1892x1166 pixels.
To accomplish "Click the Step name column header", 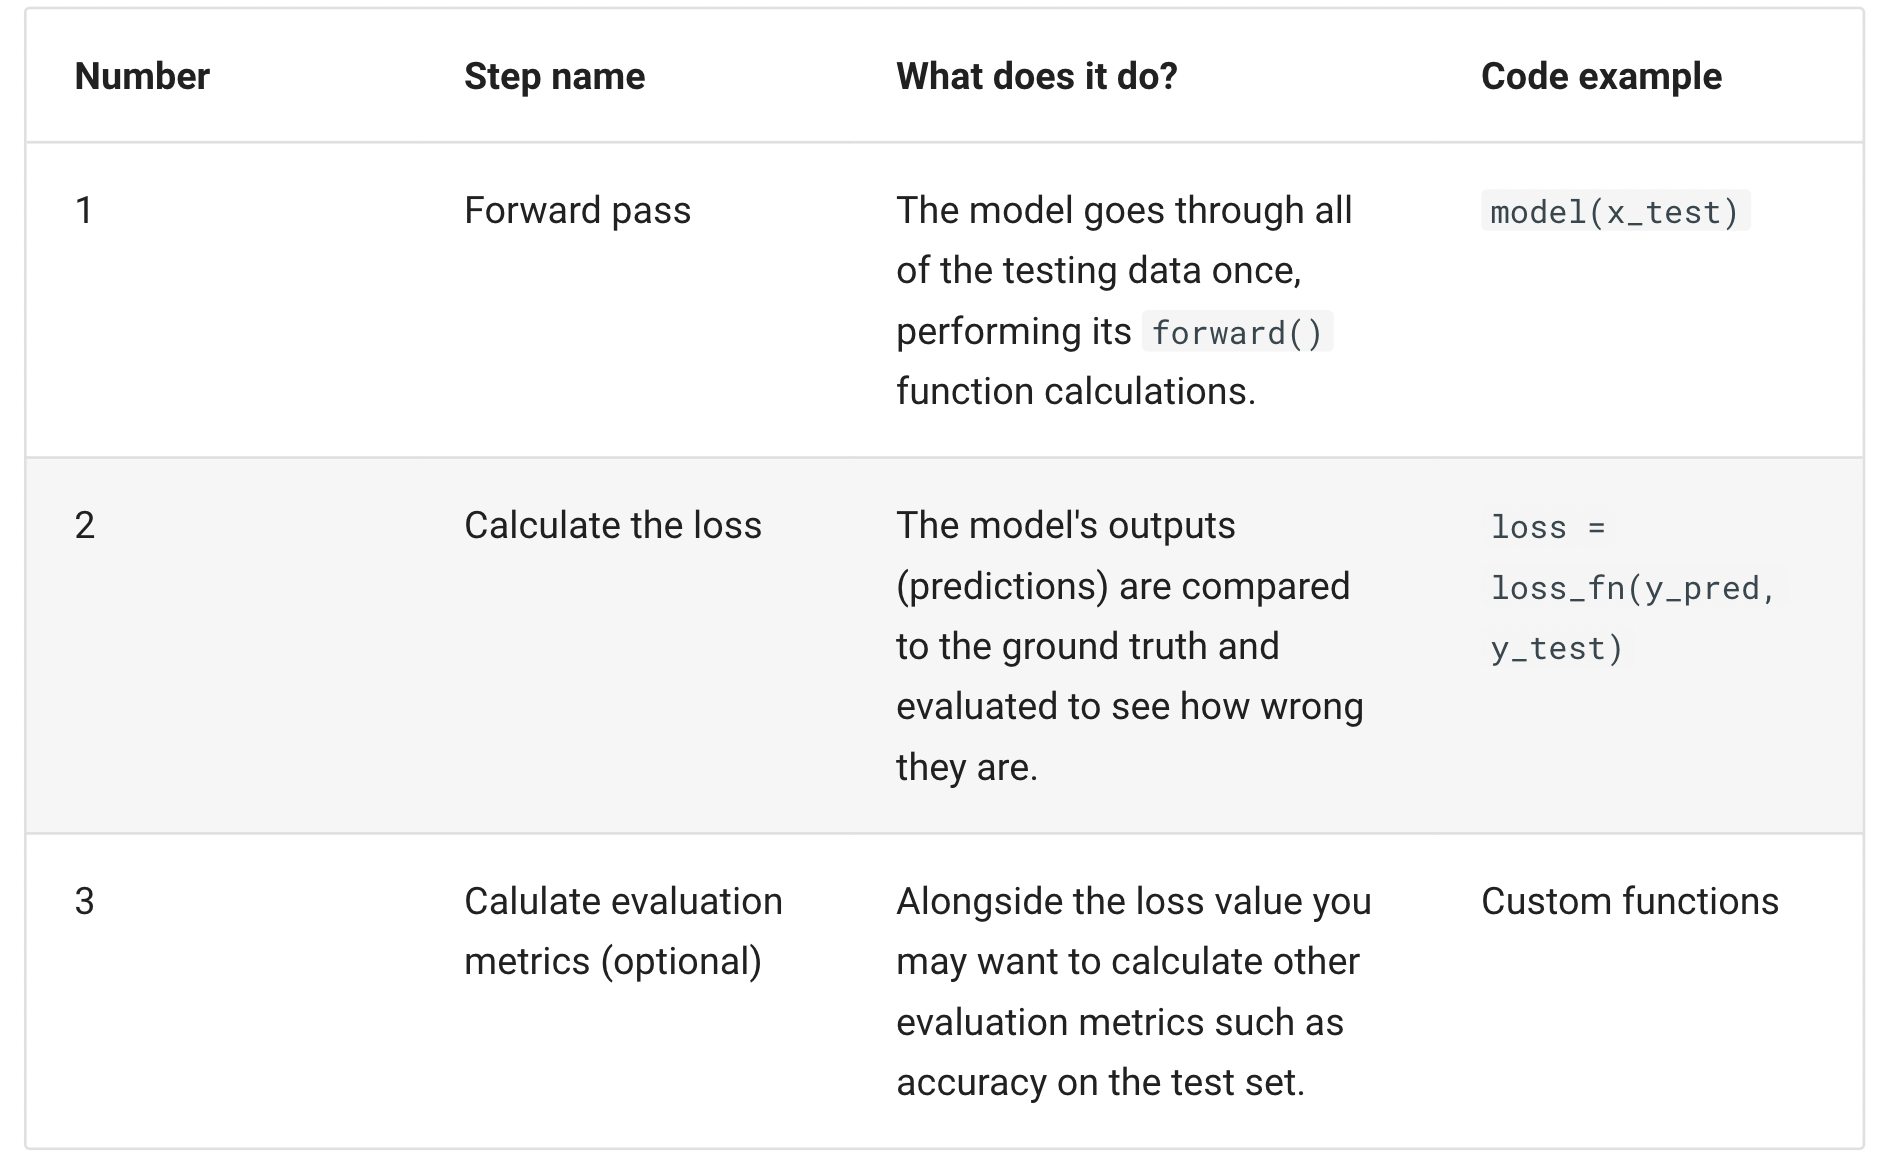I will [x=555, y=76].
